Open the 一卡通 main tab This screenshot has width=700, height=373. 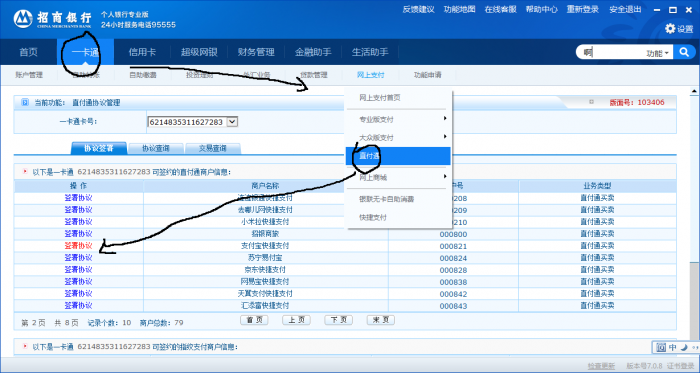85,52
